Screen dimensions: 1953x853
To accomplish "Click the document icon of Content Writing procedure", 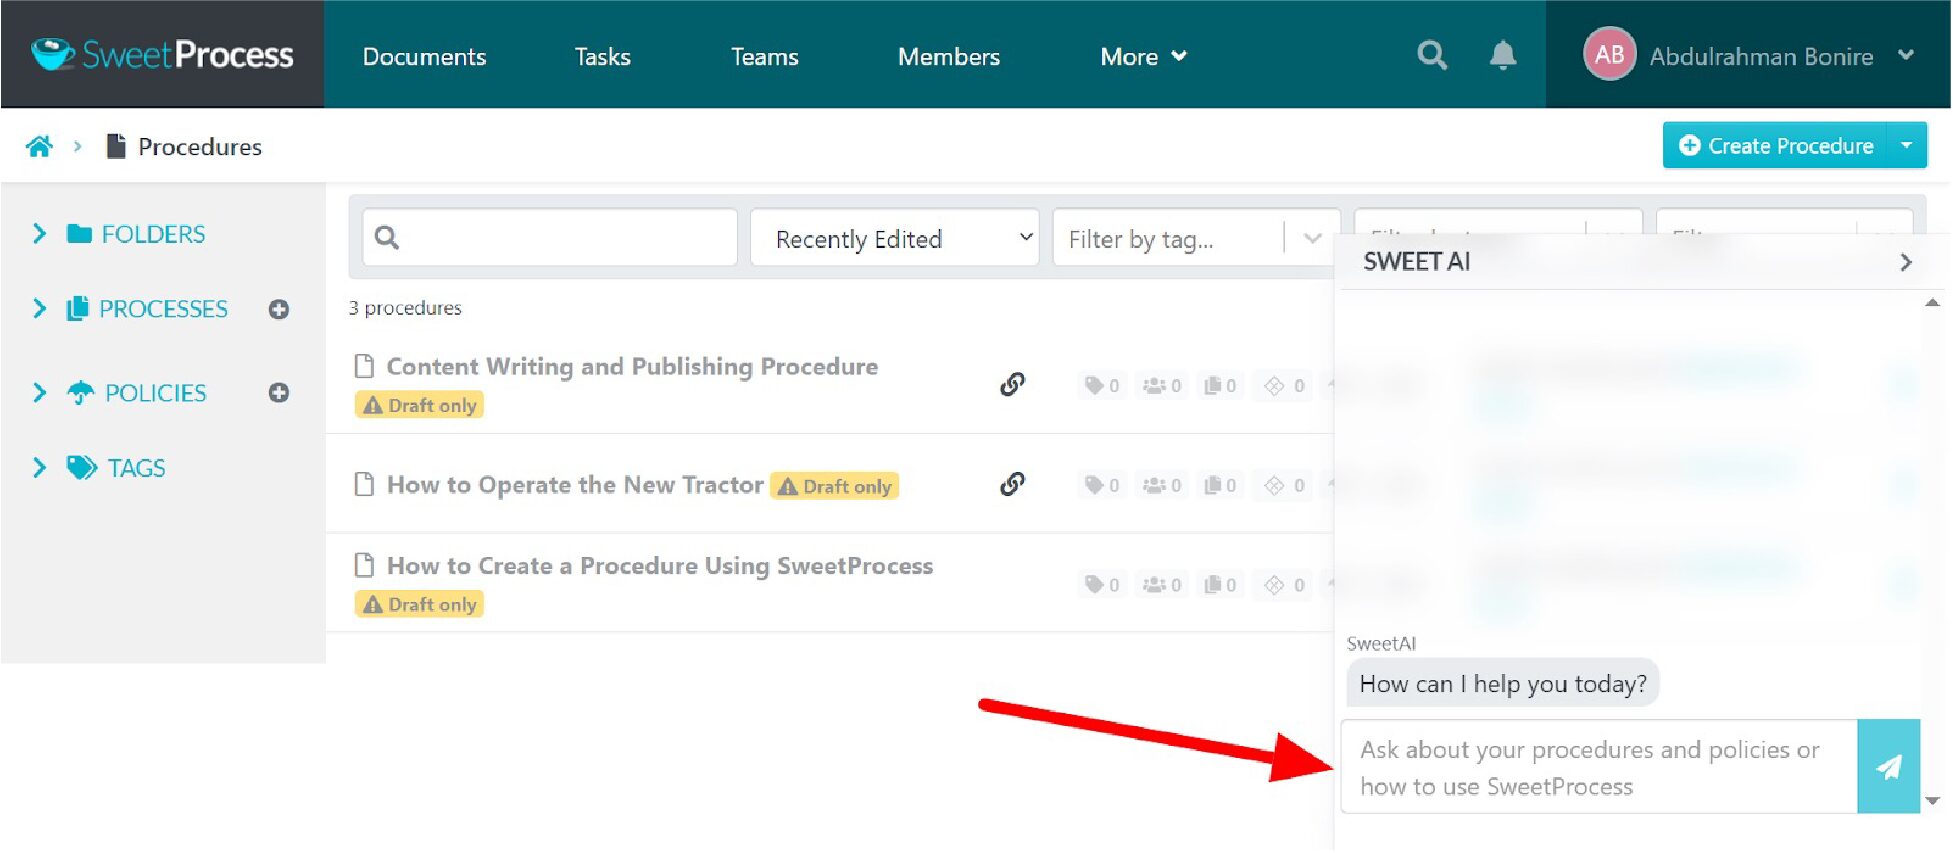I will pos(365,366).
